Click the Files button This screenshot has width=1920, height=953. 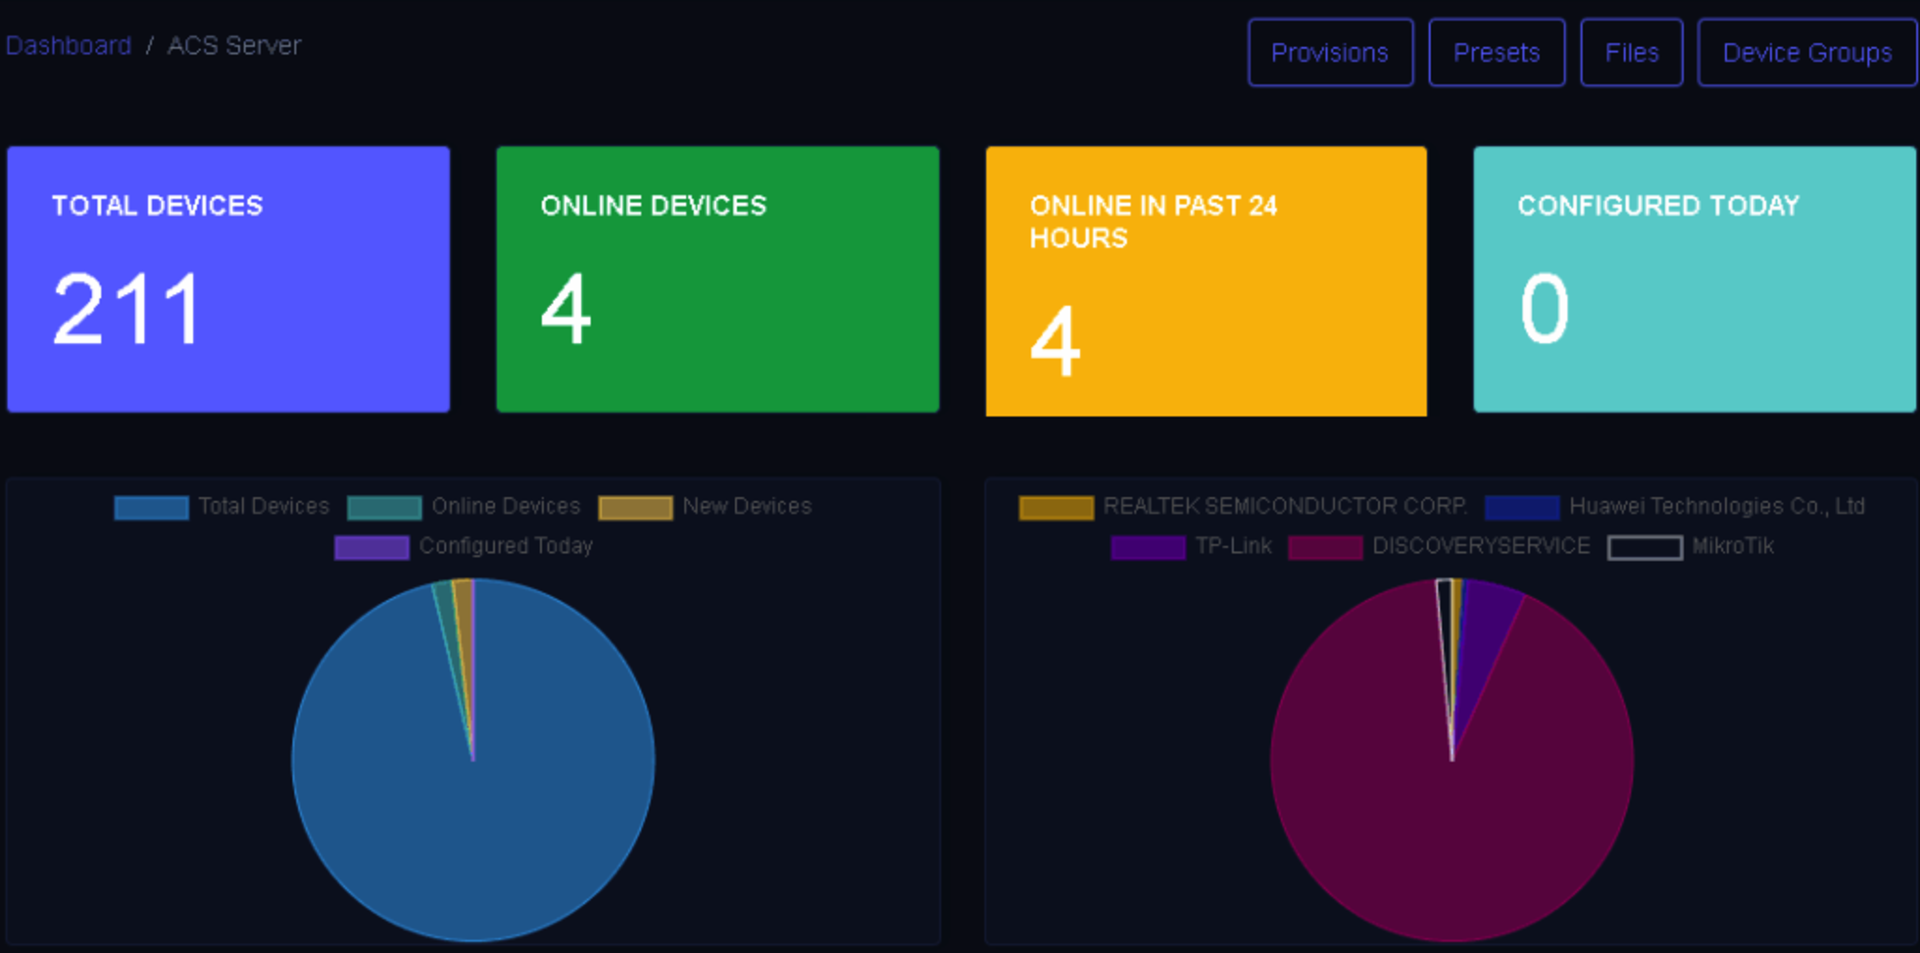tap(1631, 52)
